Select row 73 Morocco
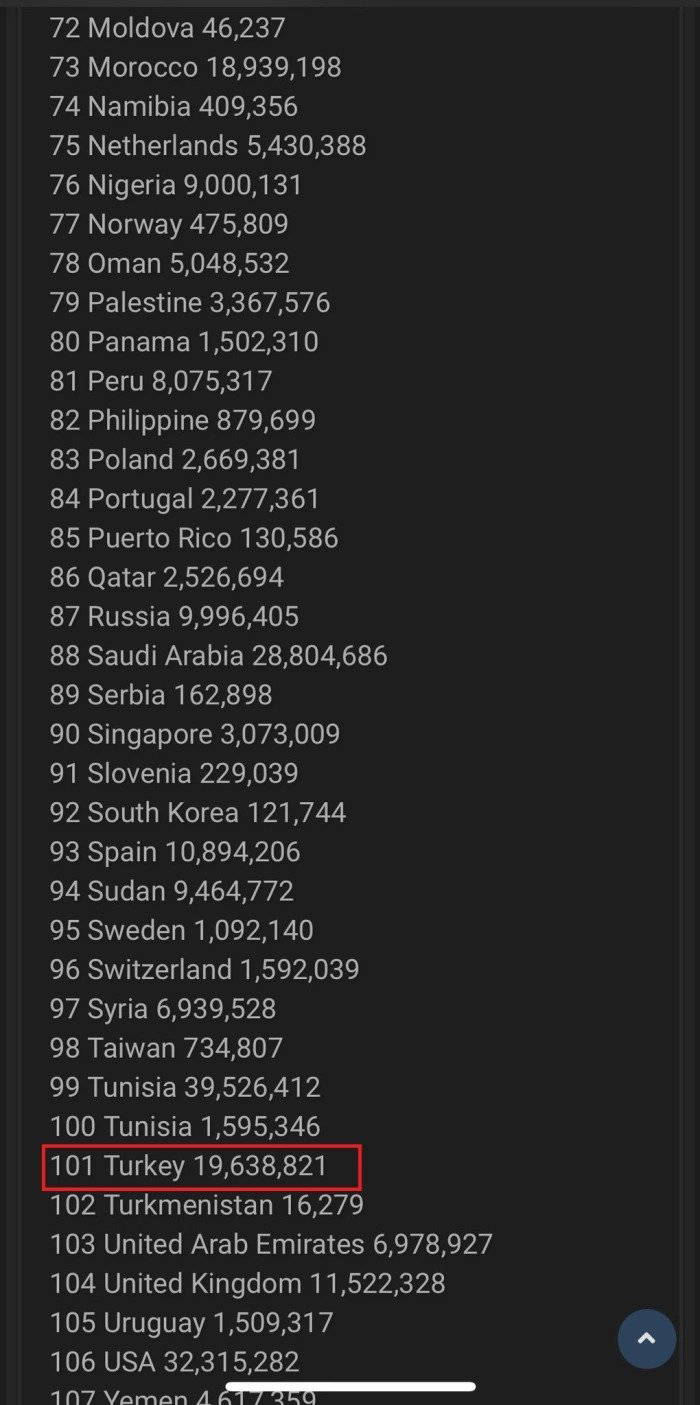Image resolution: width=700 pixels, height=1405 pixels. [x=195, y=67]
